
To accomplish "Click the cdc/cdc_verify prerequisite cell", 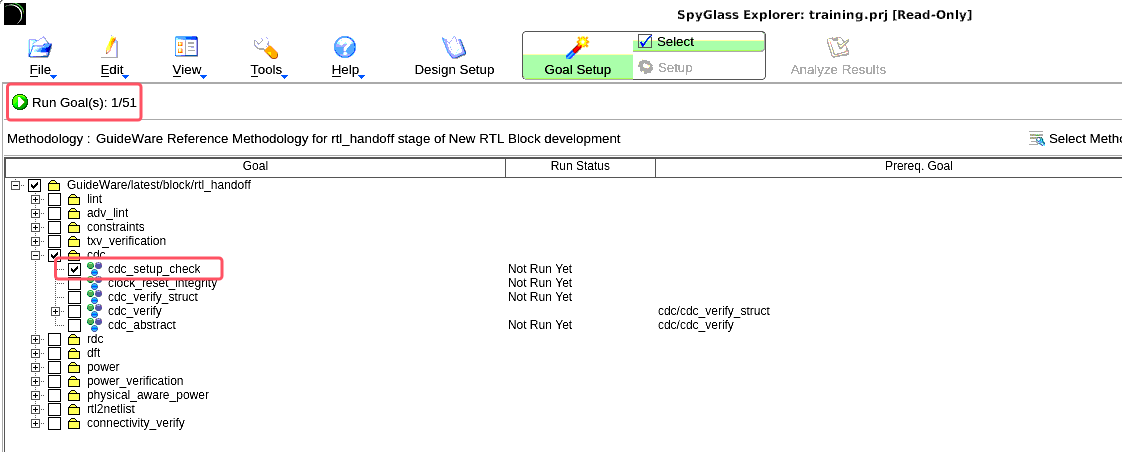I will tap(696, 325).
